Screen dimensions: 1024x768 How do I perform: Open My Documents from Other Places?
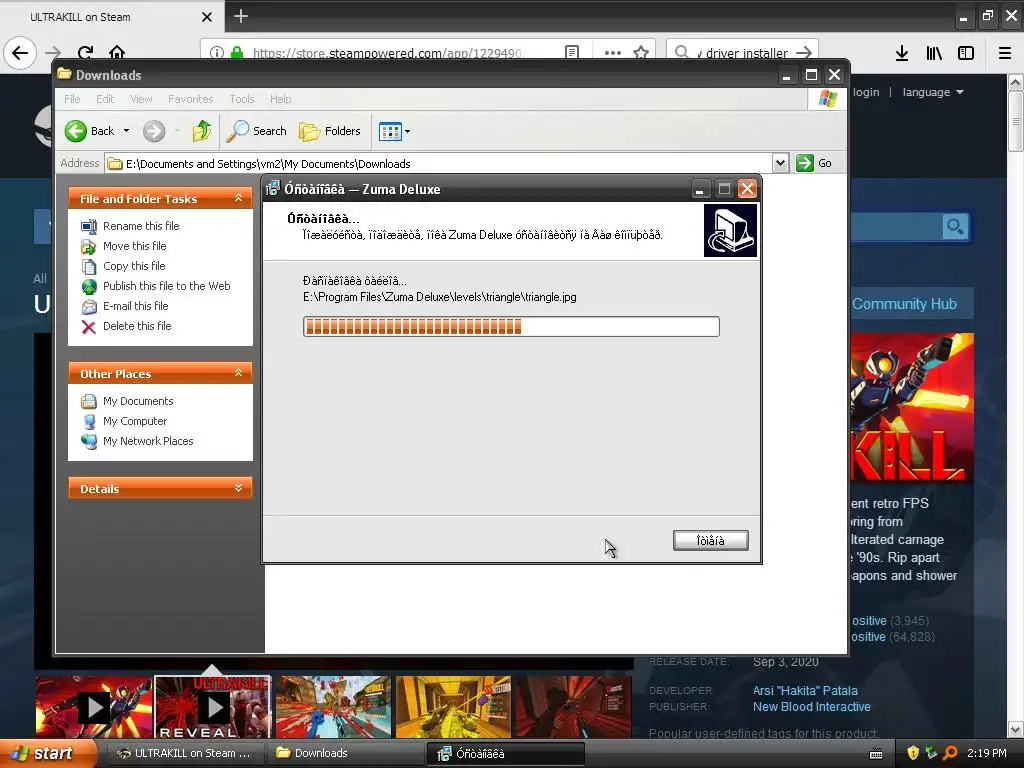138,401
